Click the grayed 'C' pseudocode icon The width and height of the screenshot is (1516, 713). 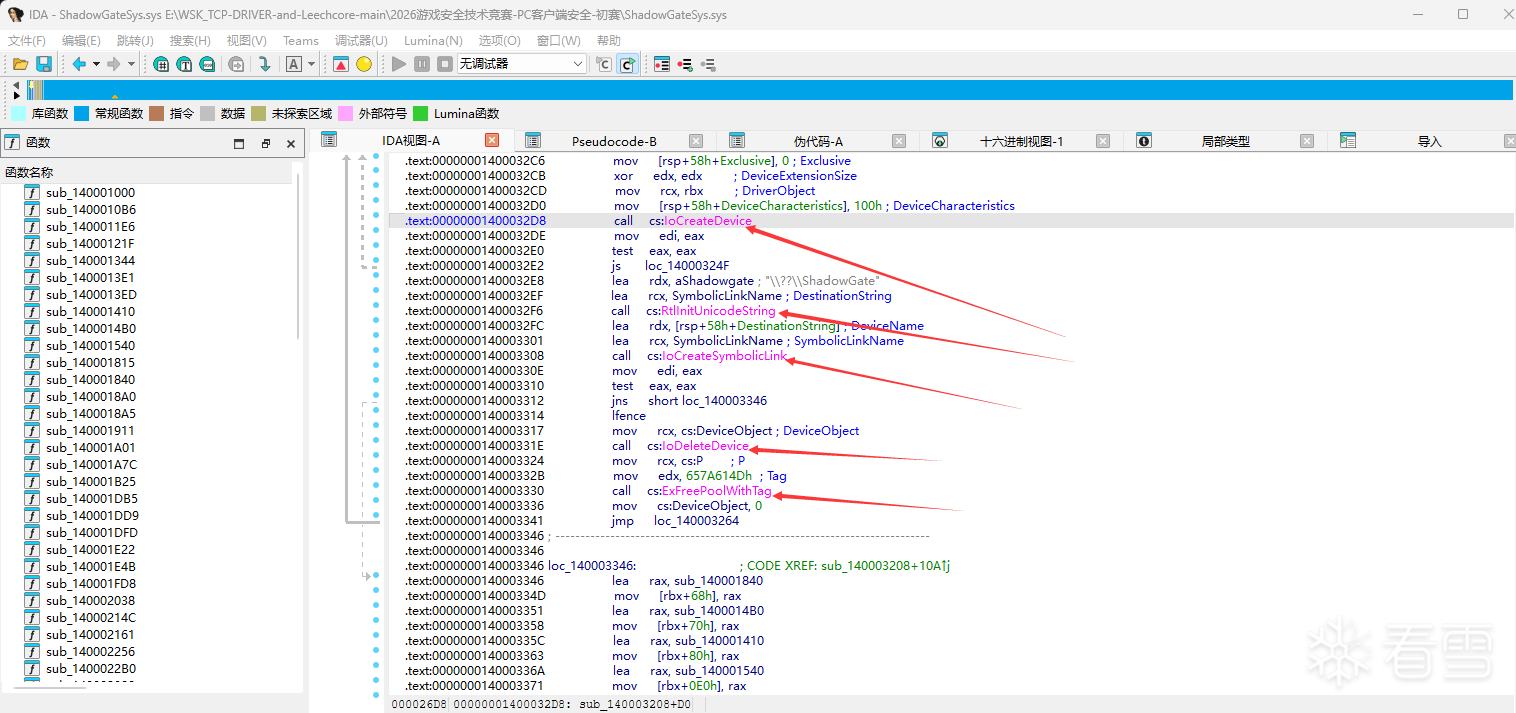click(603, 64)
